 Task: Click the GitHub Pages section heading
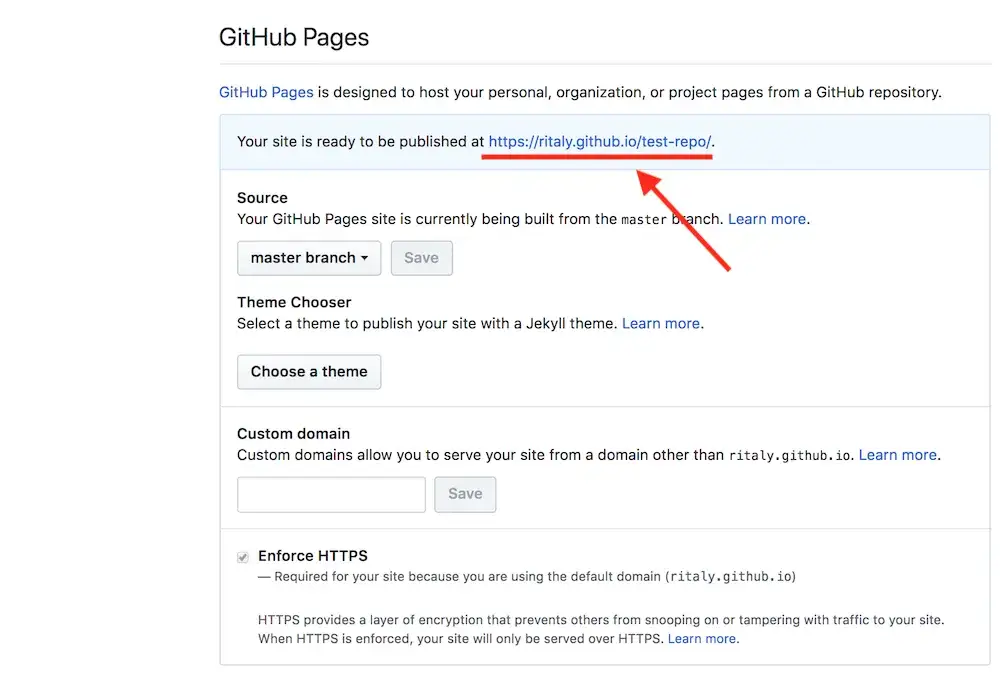click(x=294, y=38)
